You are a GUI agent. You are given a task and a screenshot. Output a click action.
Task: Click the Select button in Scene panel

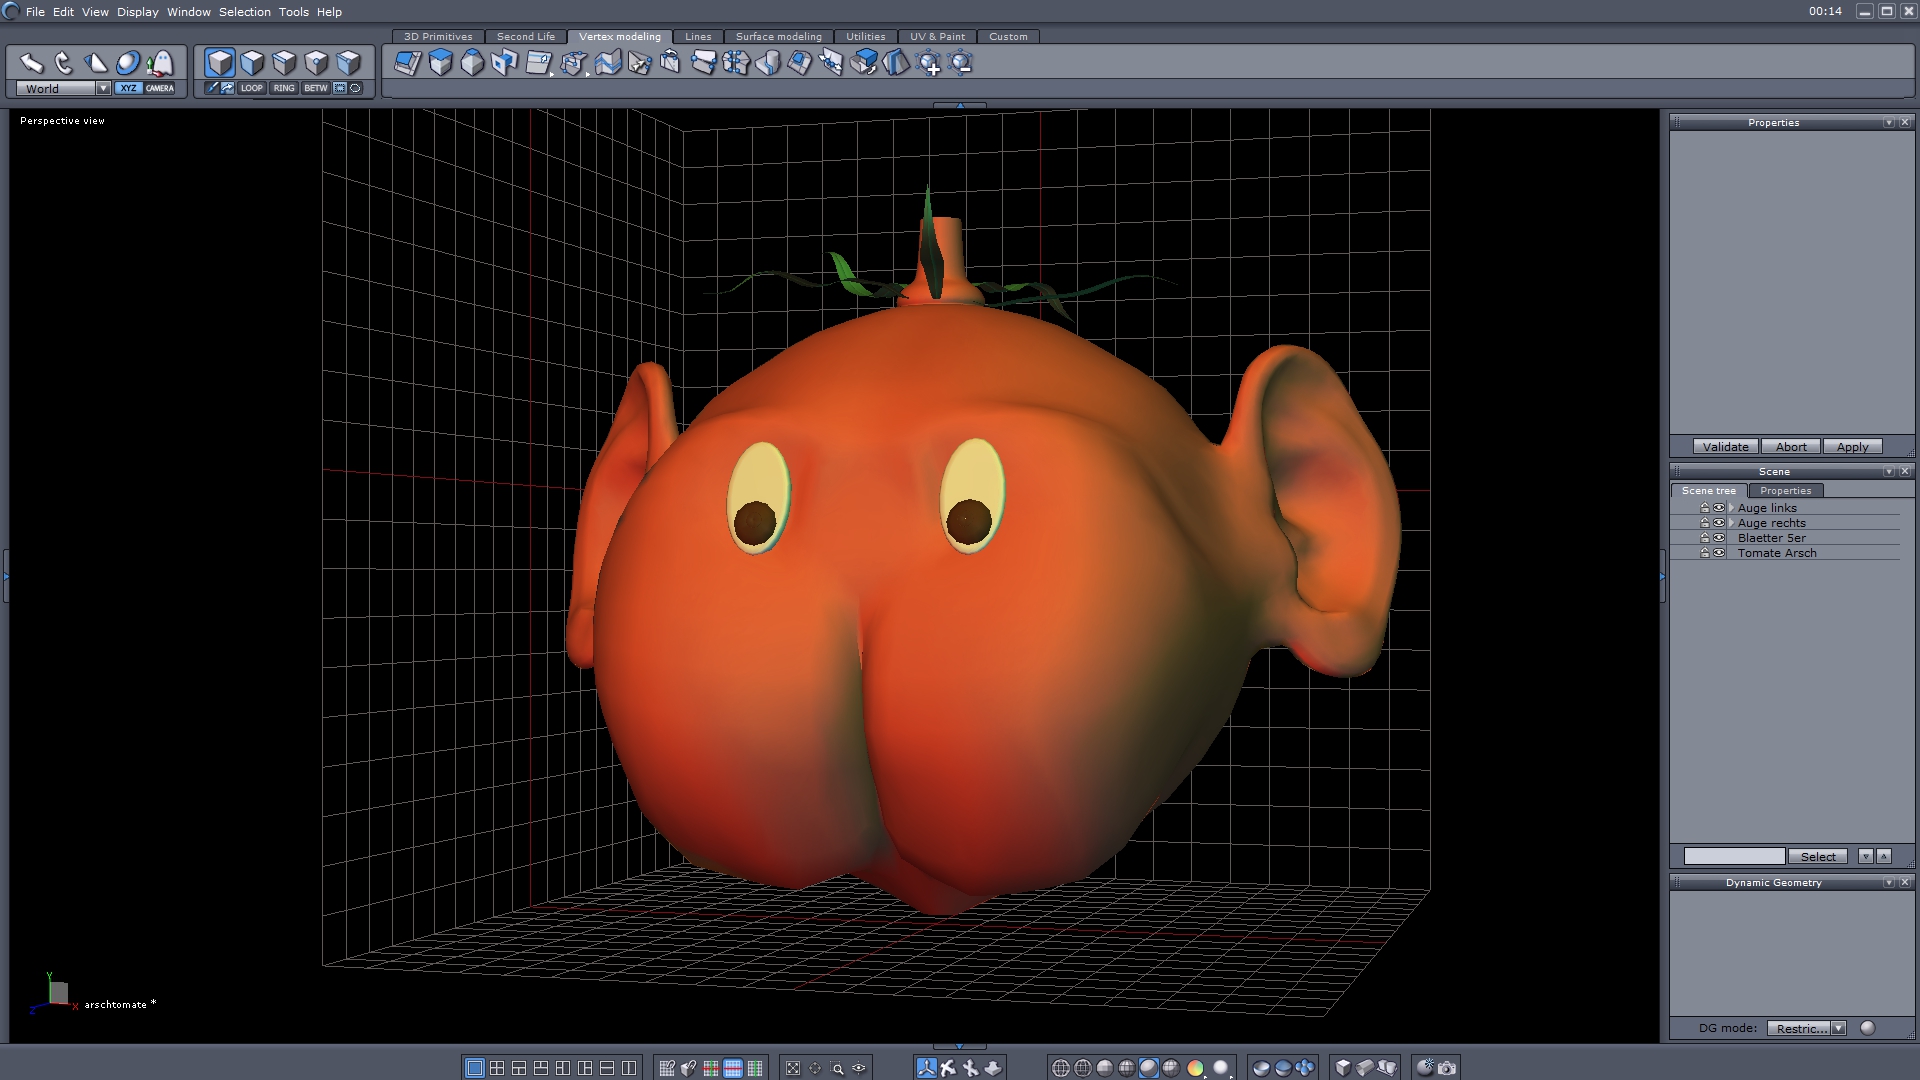tap(1817, 857)
